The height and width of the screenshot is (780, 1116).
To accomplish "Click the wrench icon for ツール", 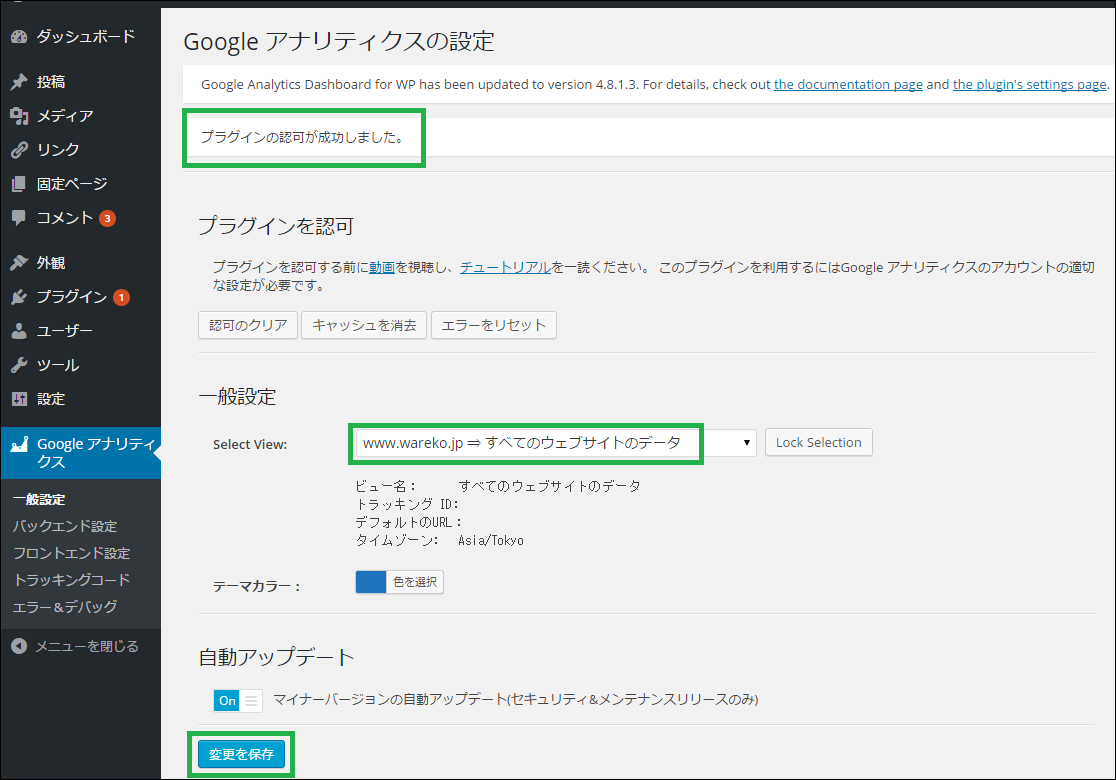I will coord(19,365).
